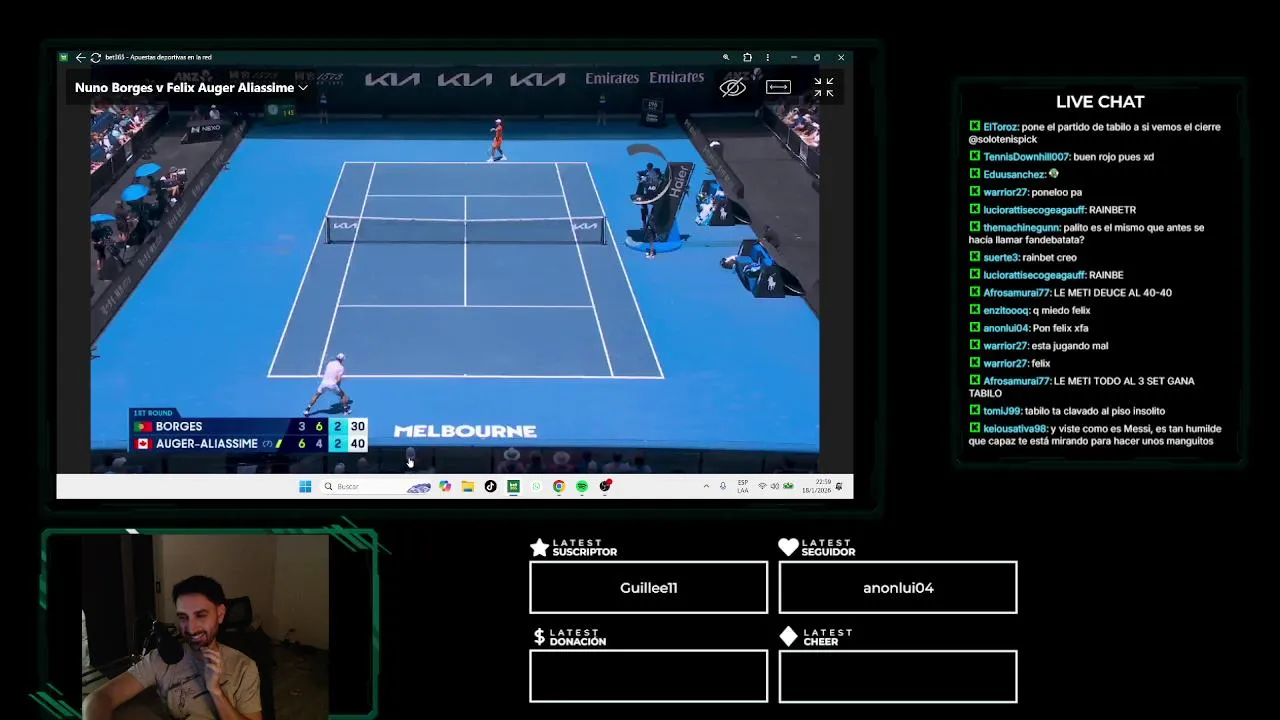Click chat message 'RAINBE'
Screen dimensions: 1280x720
(1106, 275)
